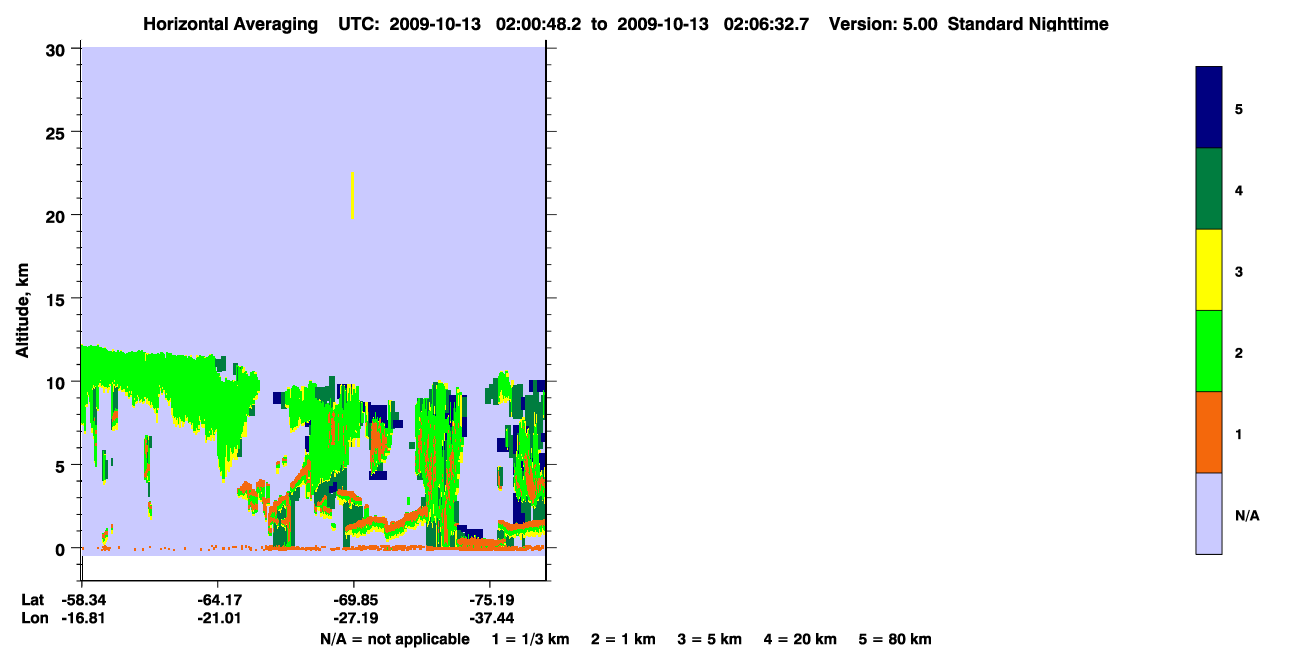Screen dimensions: 1300x667
Task: Click the altitude tick label '10'
Action: point(57,382)
